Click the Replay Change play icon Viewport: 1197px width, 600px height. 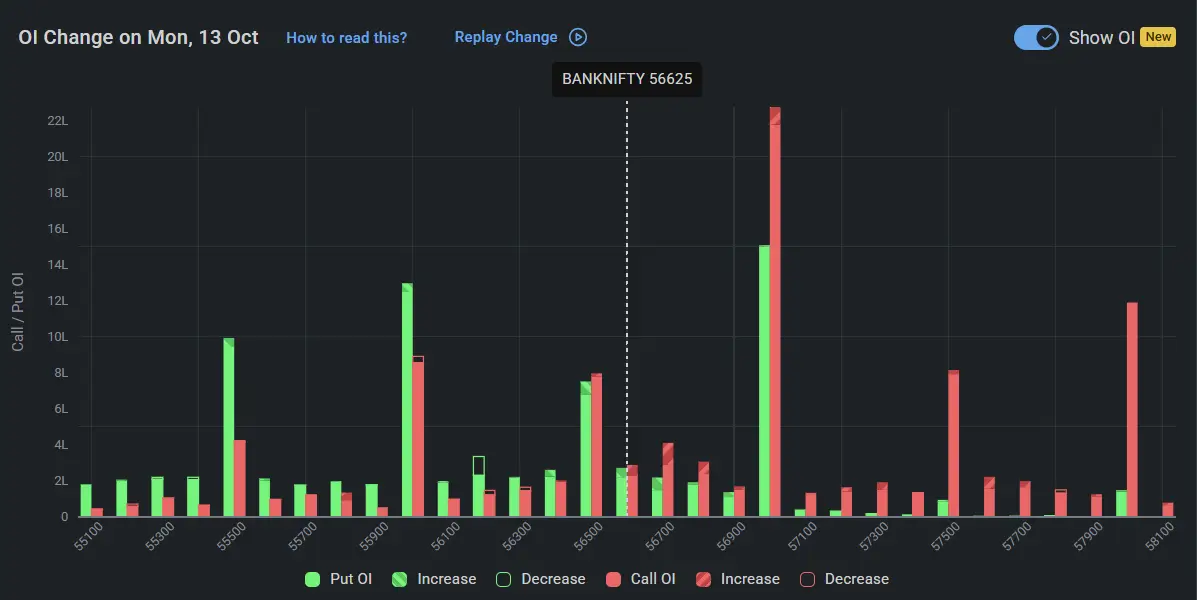click(578, 37)
